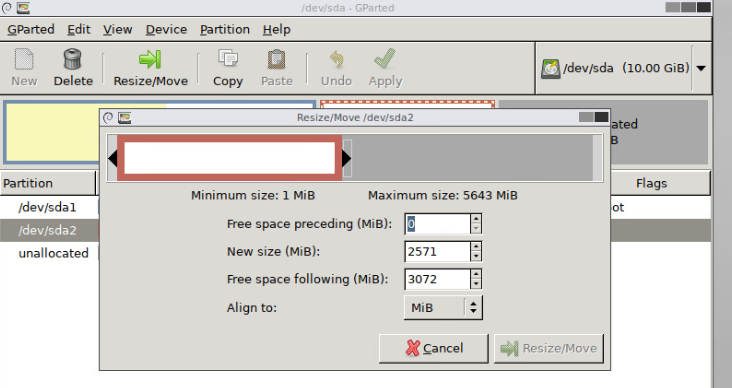
Task: Decrease Free space preceding value
Action: 476,229
